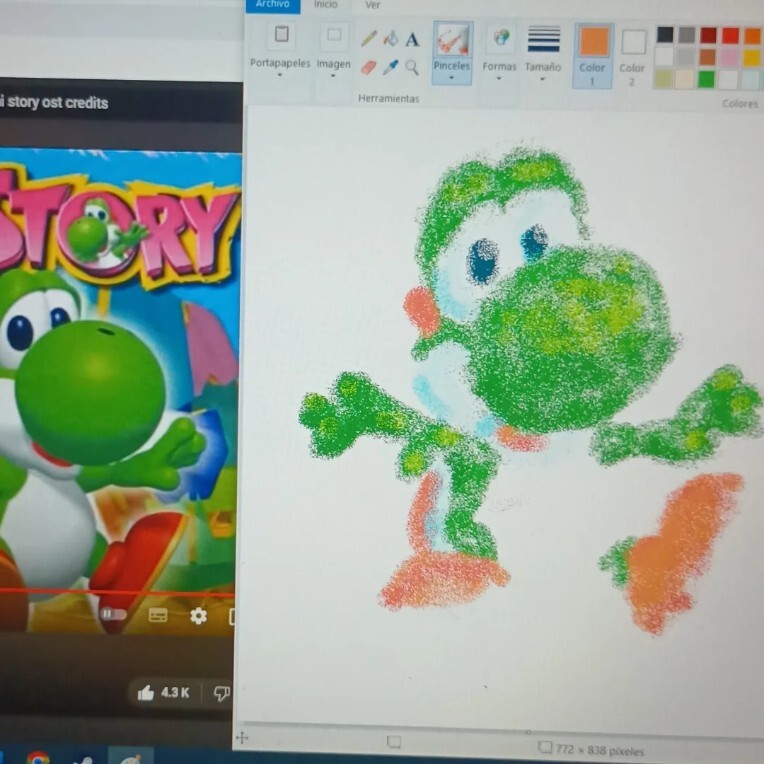Open the Archivo menu tab

[x=273, y=5]
